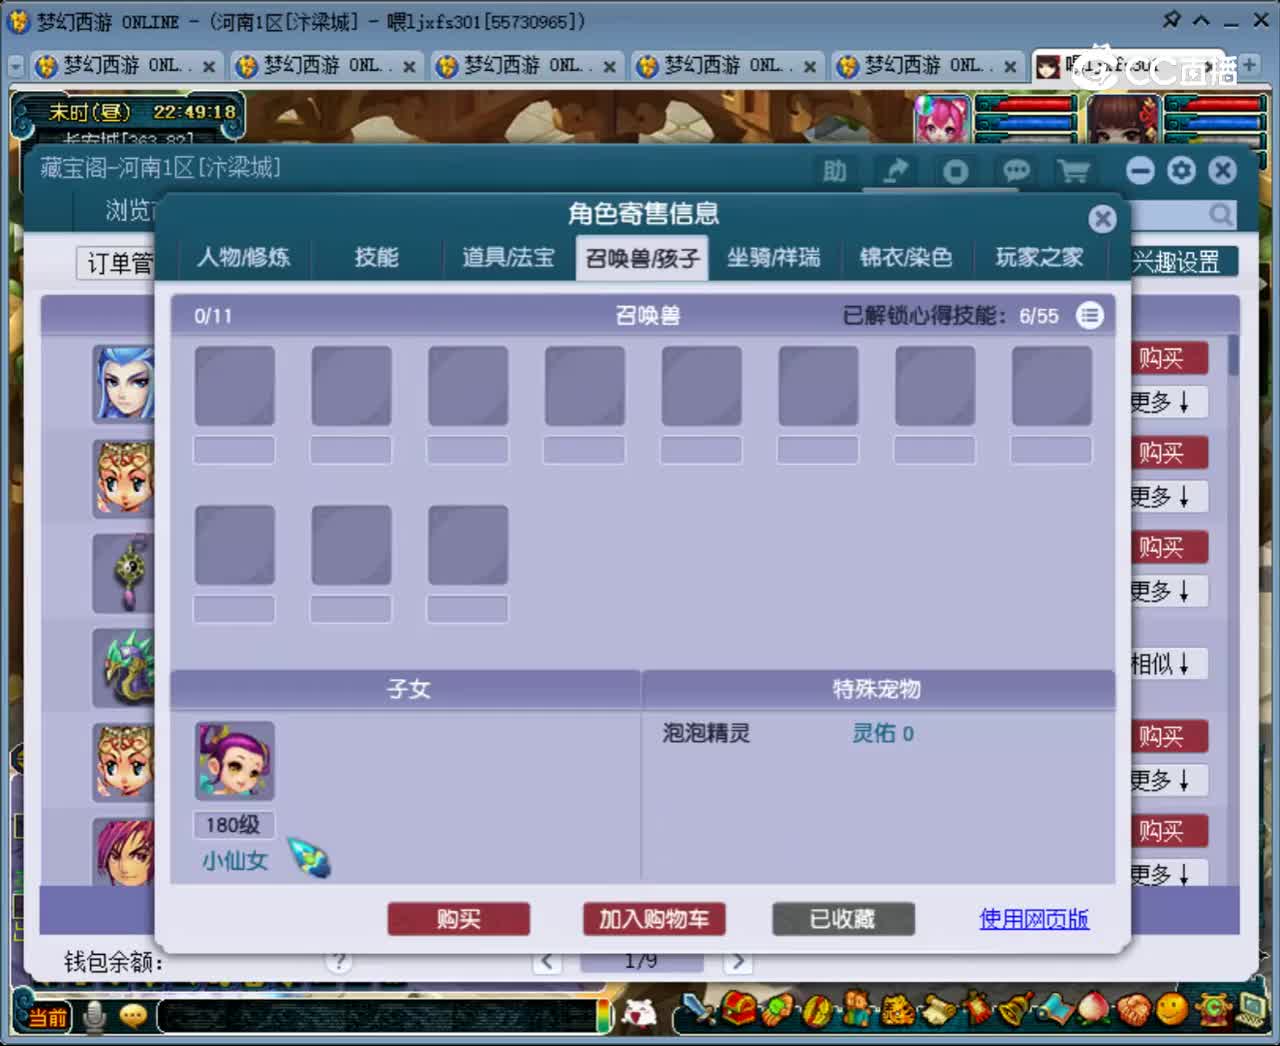Click the red 购买 button in dialog
This screenshot has width=1280, height=1046.
click(x=459, y=919)
